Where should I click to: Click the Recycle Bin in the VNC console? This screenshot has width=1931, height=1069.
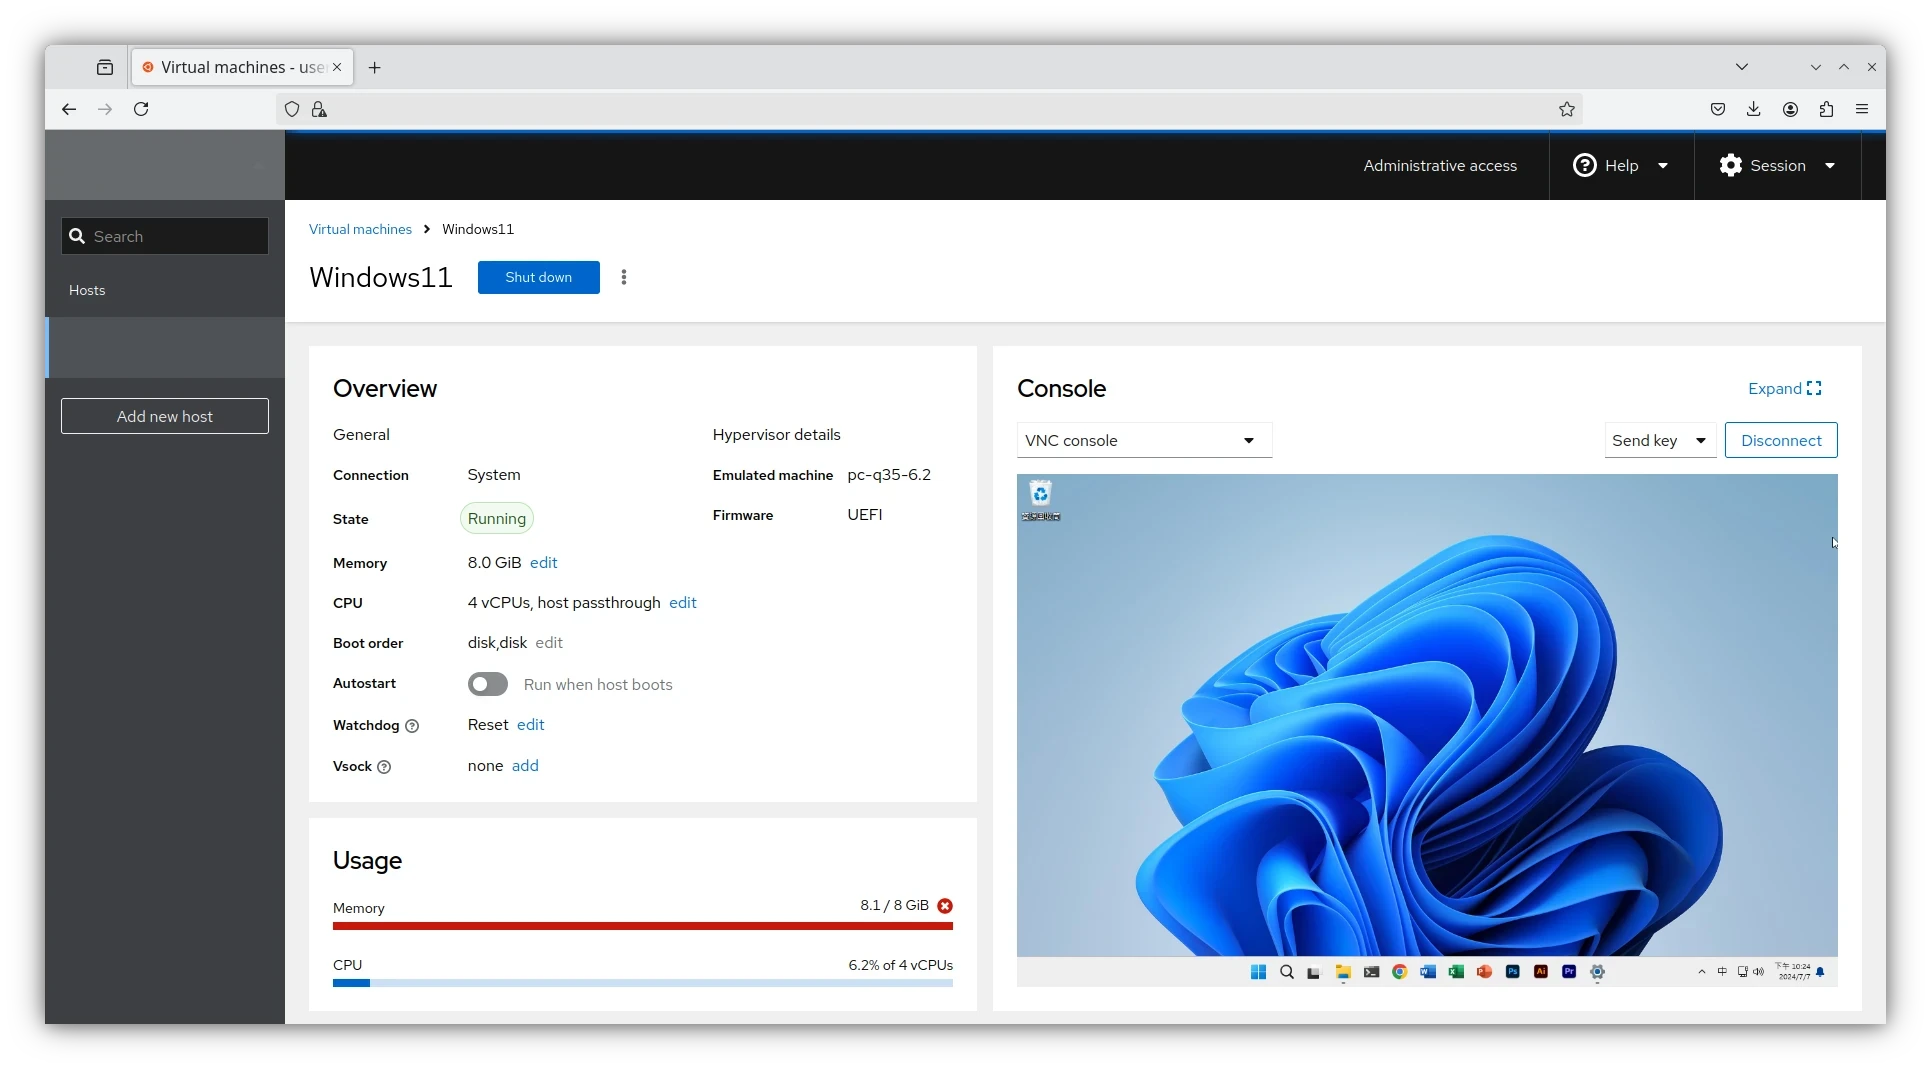[x=1041, y=498]
